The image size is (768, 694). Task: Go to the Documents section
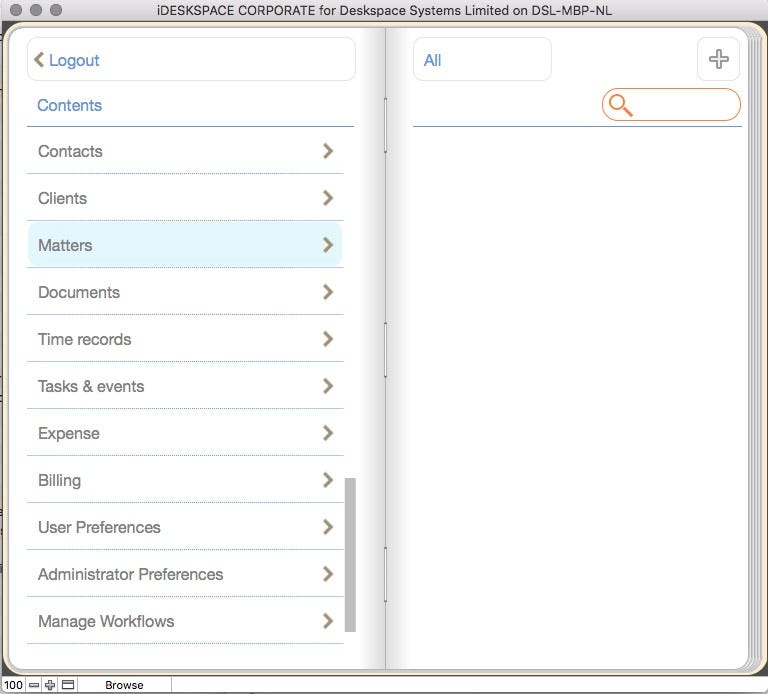(x=185, y=292)
